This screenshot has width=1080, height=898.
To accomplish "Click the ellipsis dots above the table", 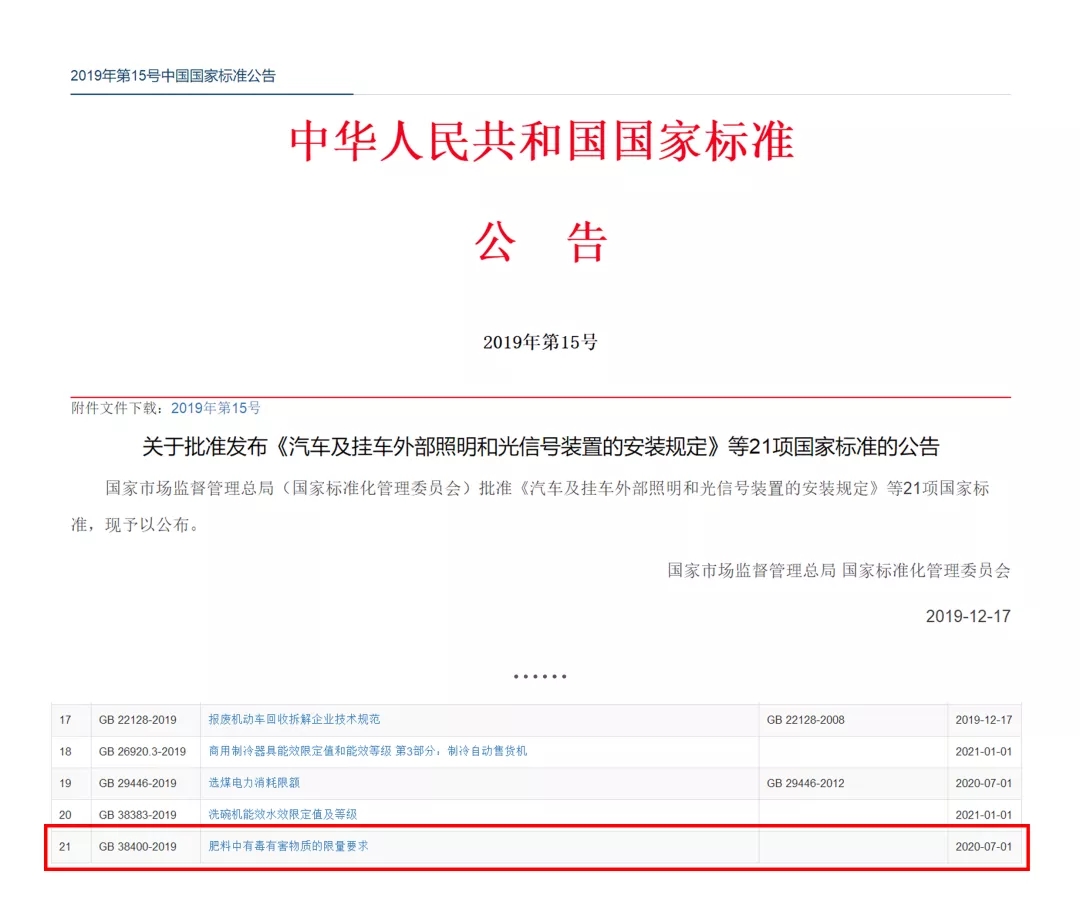I will (x=540, y=677).
